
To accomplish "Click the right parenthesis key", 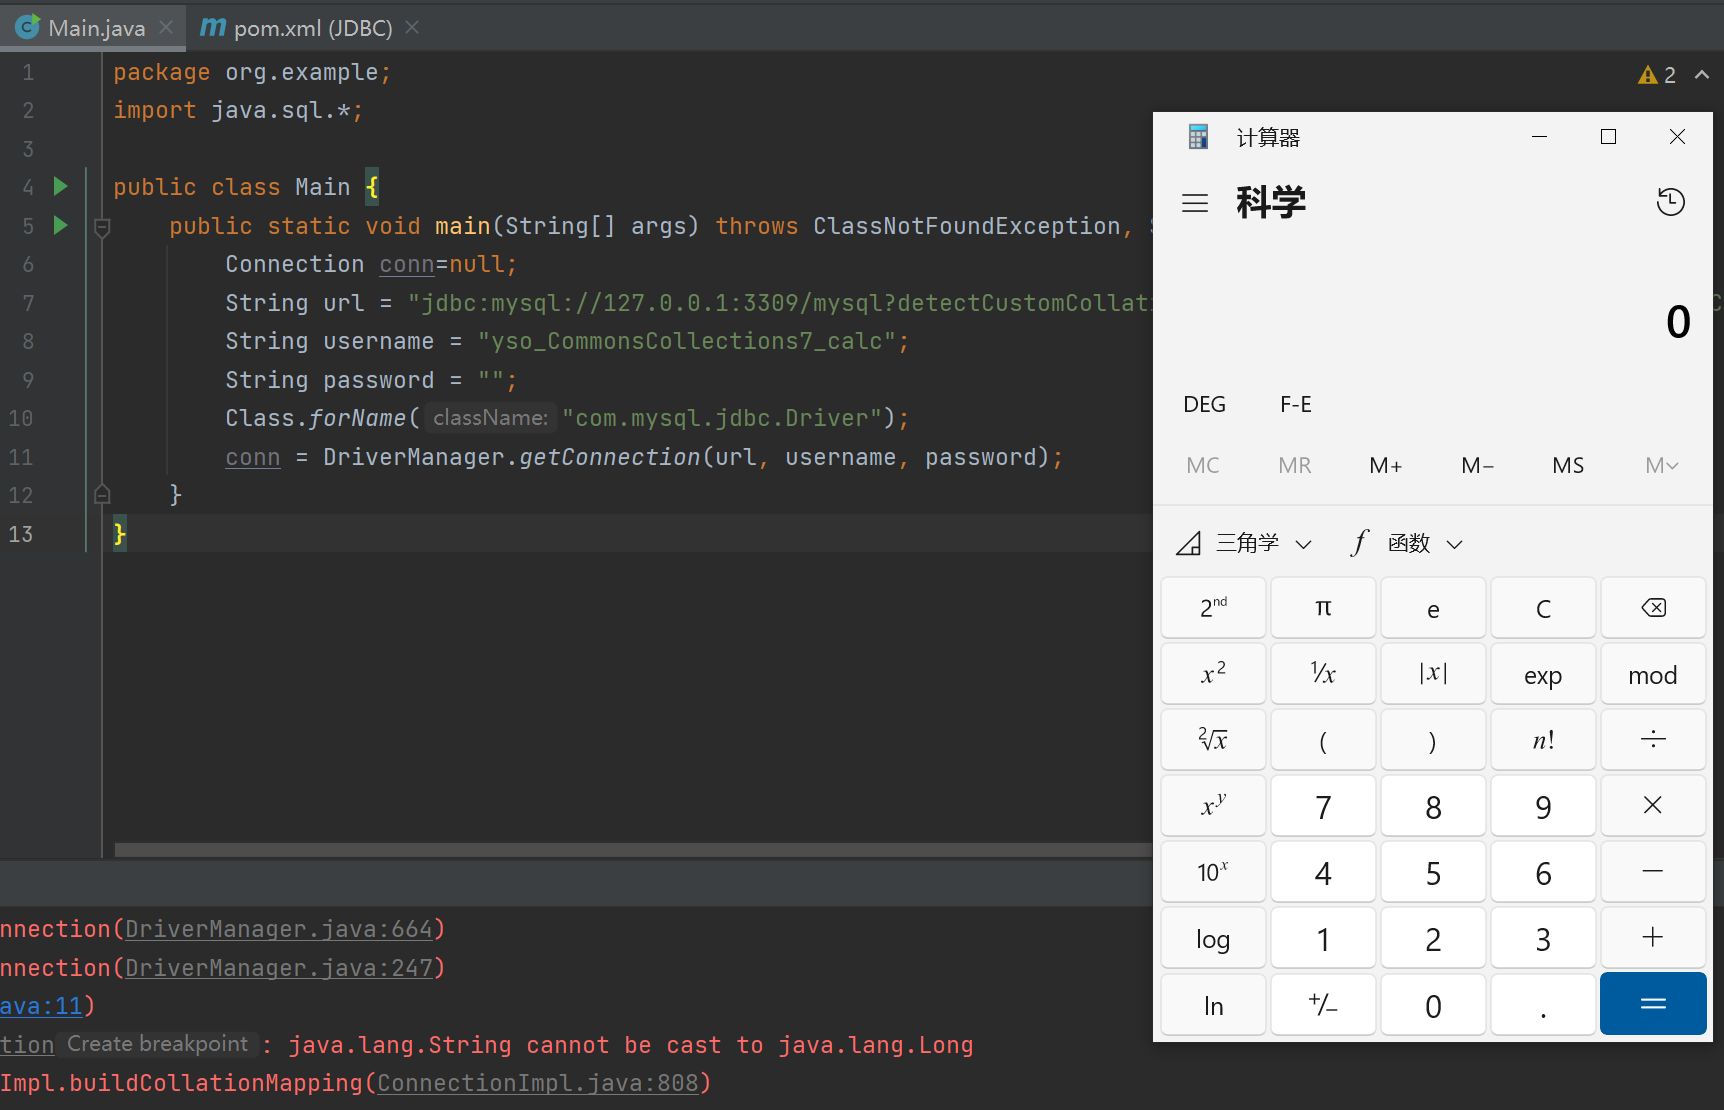I will click(x=1433, y=740).
